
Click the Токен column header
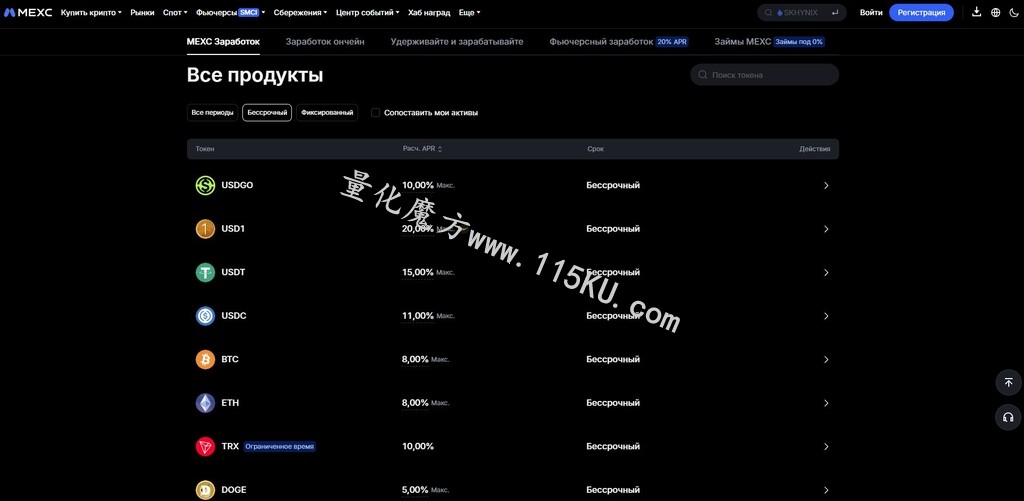coord(205,149)
